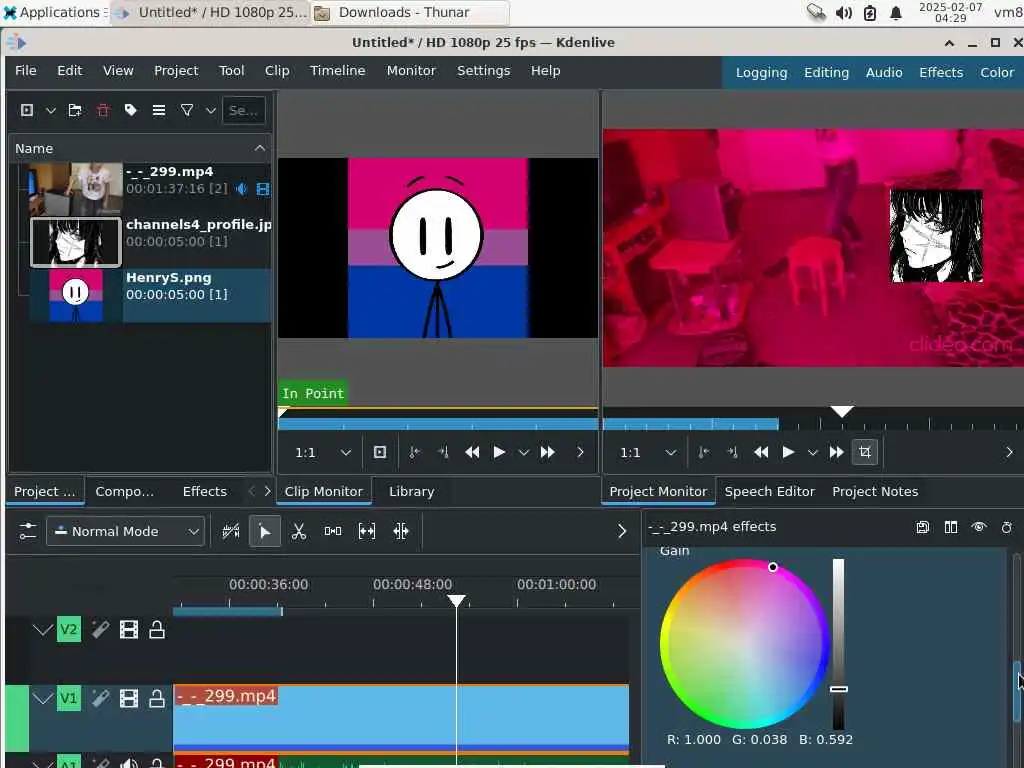
Task: Show more Clip Monitor toolbar items
Action: [580, 452]
